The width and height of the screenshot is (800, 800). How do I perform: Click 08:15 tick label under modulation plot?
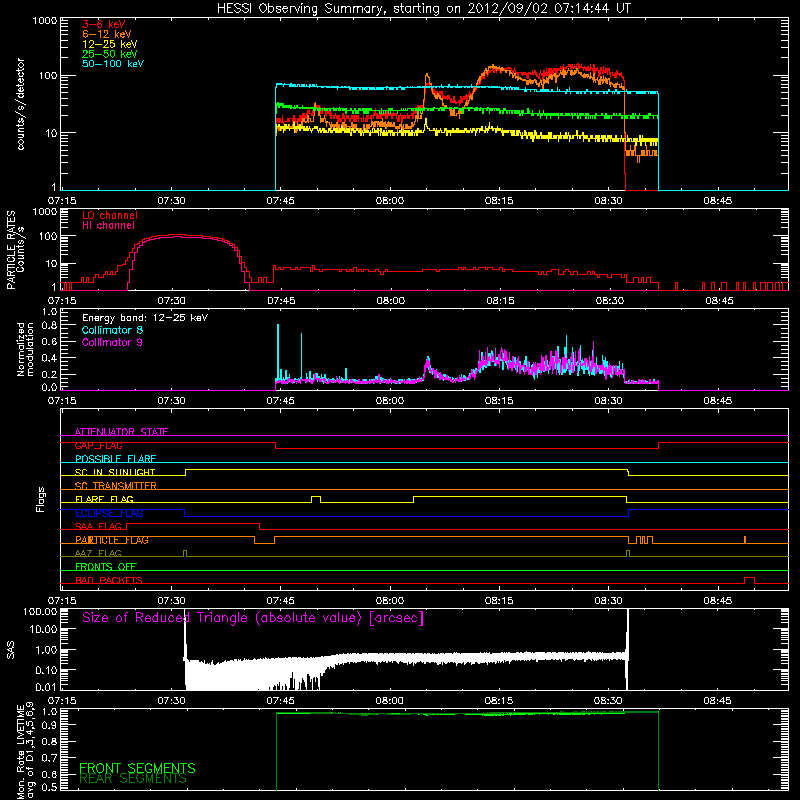coord(499,401)
